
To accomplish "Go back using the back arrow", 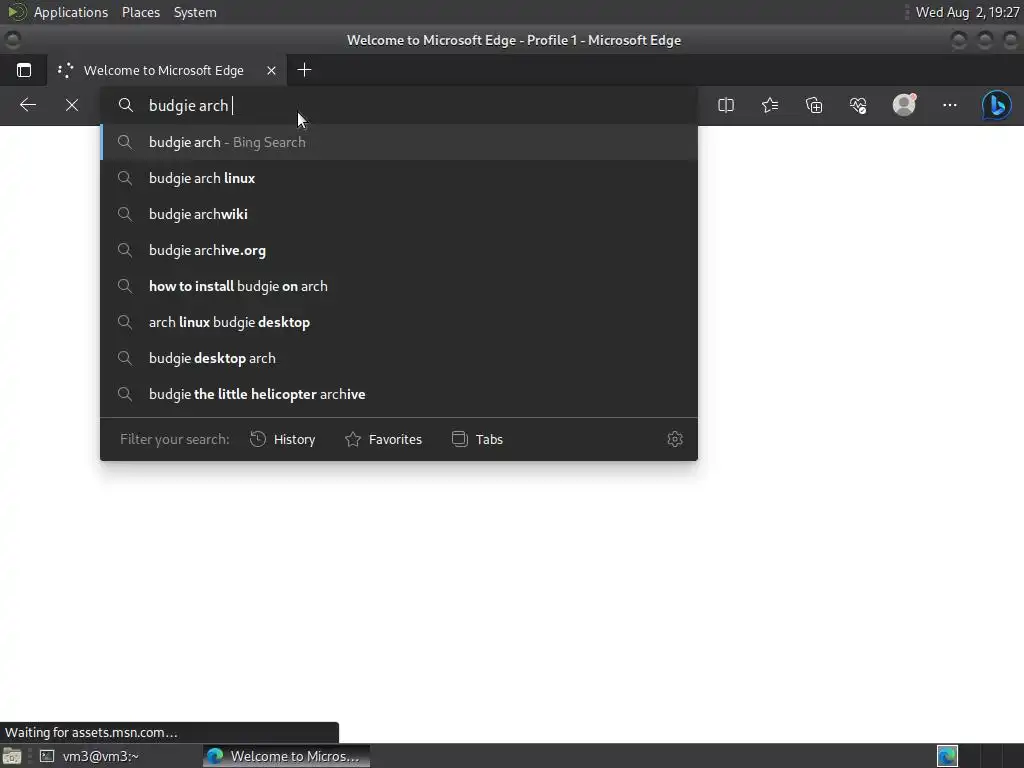I will pyautogui.click(x=27, y=105).
